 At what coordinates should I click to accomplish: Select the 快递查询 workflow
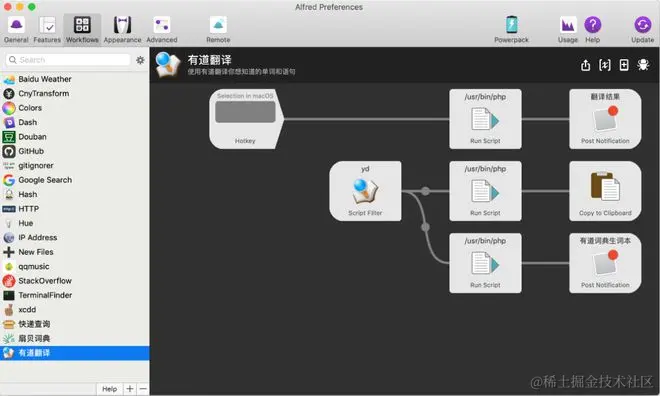click(x=75, y=324)
